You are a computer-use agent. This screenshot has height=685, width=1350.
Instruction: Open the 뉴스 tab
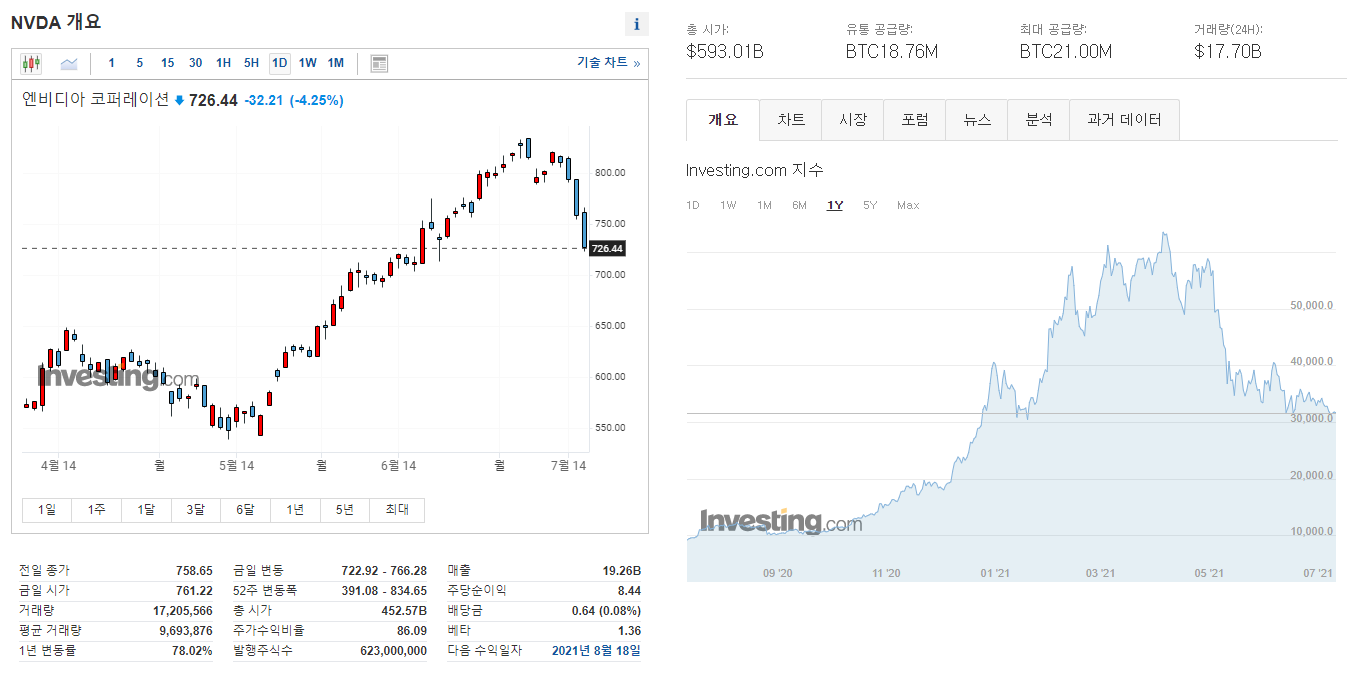click(x=977, y=120)
